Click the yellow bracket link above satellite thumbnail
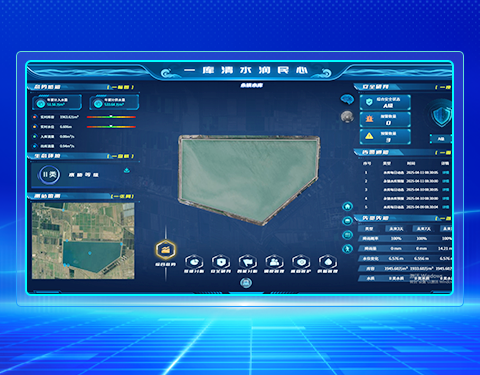 tap(122, 196)
